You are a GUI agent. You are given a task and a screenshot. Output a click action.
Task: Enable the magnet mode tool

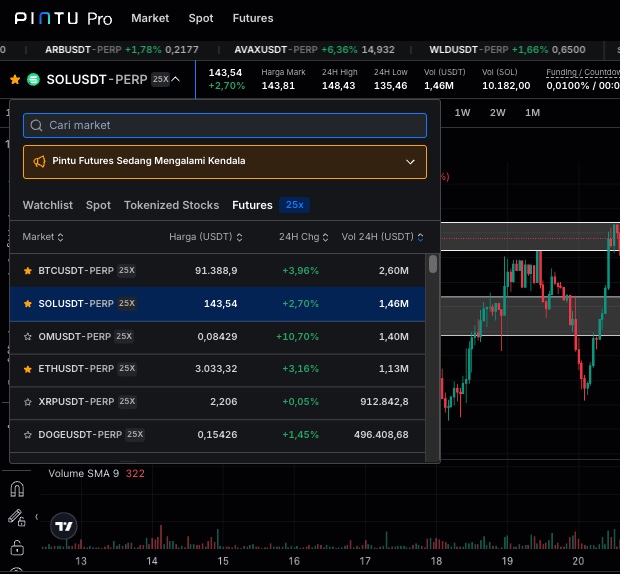(x=16, y=490)
